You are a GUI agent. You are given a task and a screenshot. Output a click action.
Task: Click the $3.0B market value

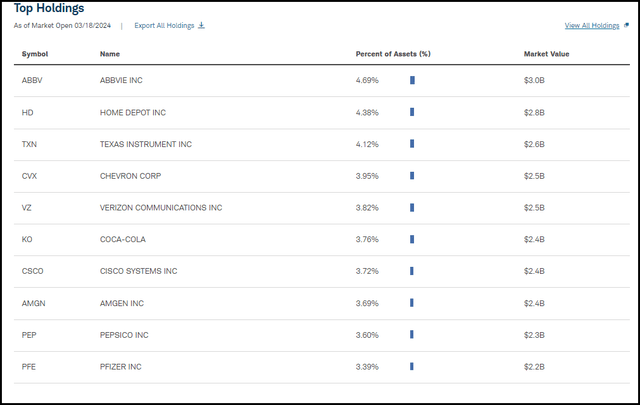(534, 80)
